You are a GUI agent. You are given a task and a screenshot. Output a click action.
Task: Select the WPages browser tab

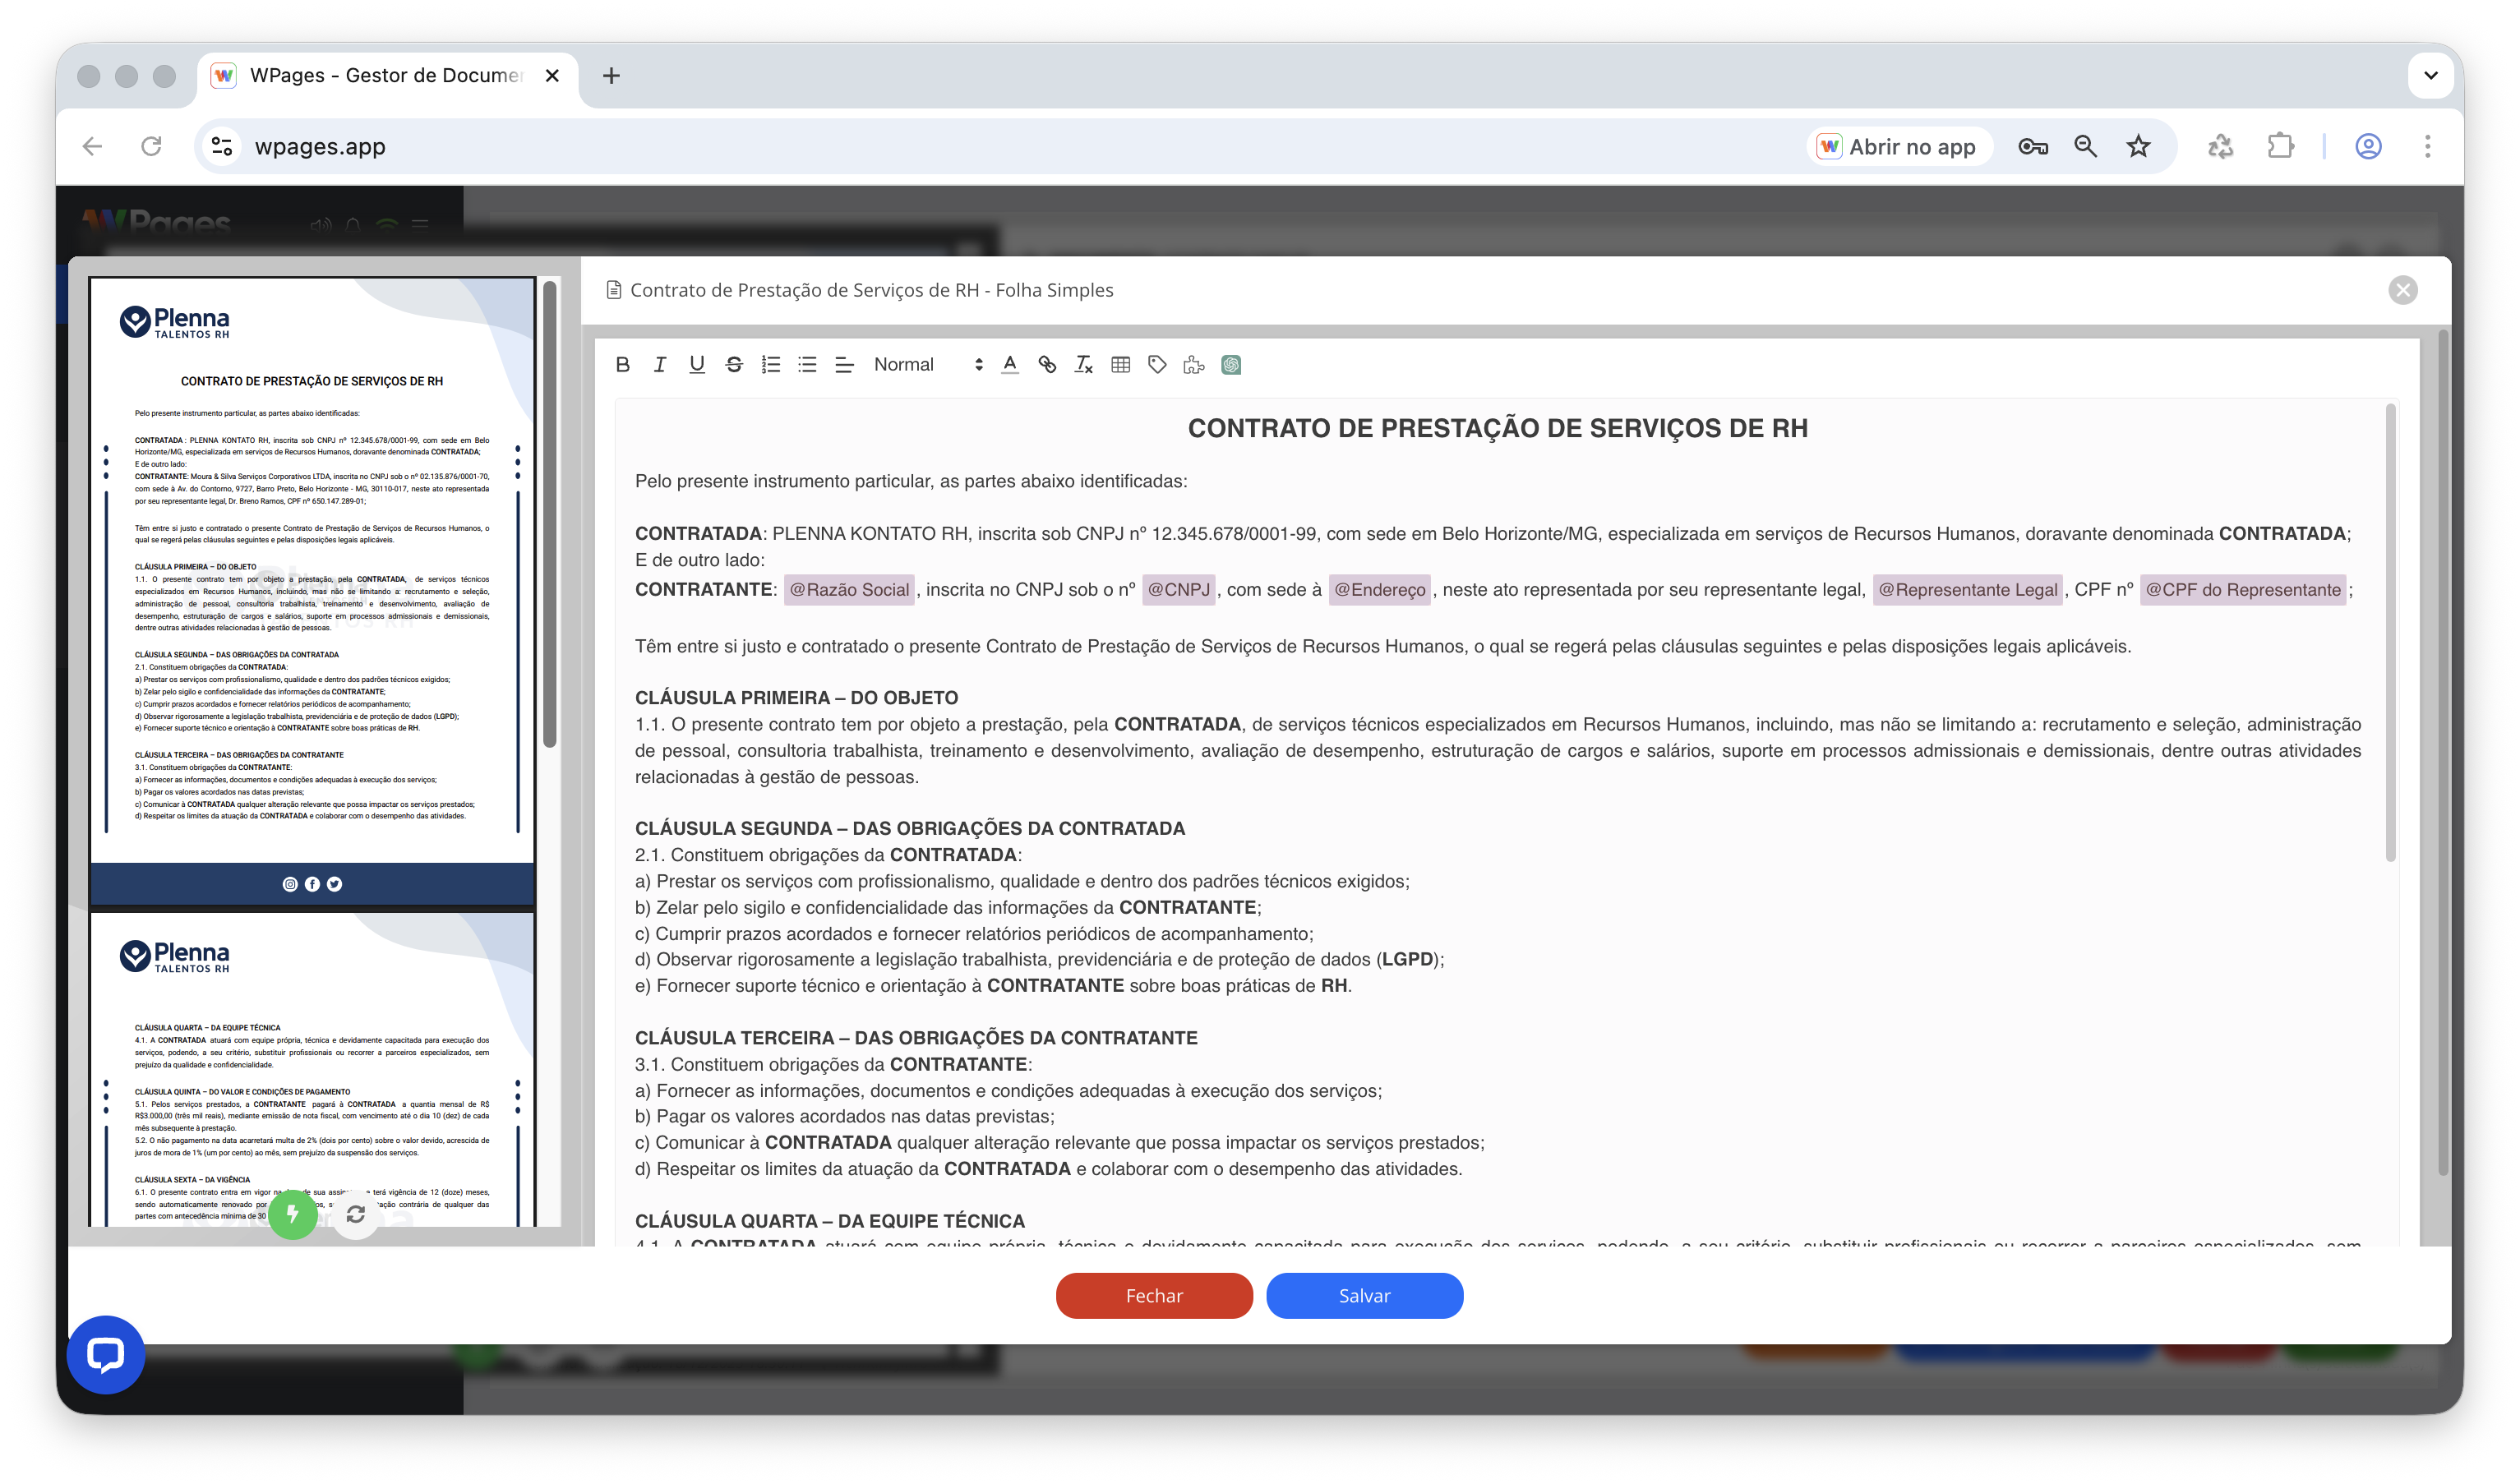point(385,76)
